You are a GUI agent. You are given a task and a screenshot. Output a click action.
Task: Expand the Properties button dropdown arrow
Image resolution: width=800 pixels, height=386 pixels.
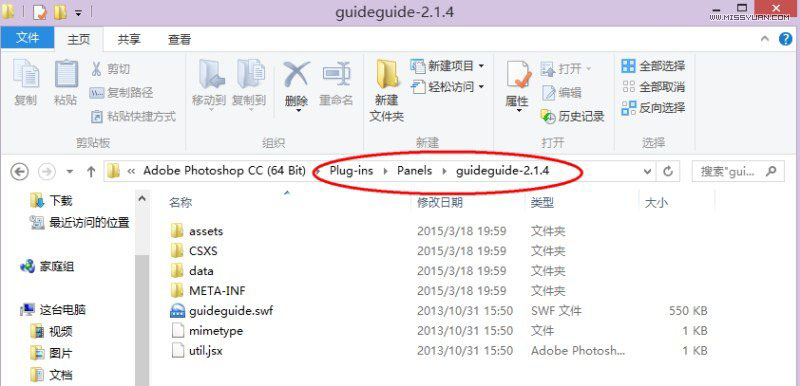click(518, 111)
